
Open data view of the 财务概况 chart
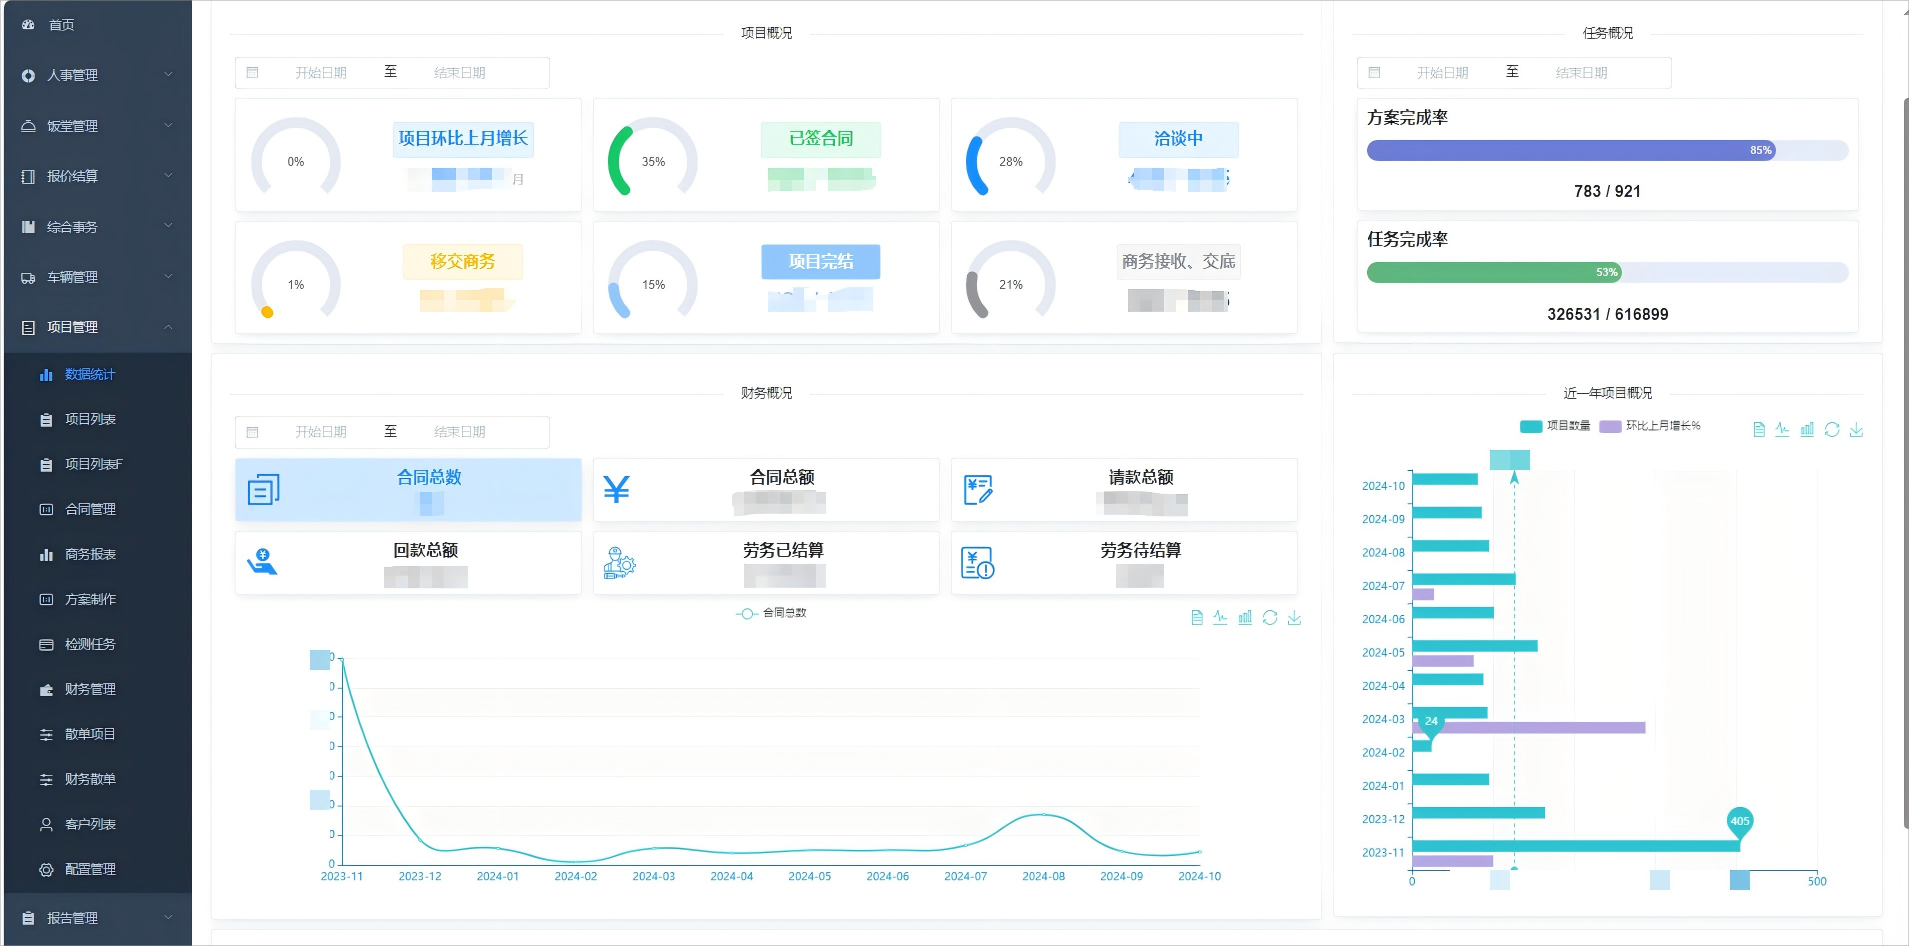point(1196,617)
